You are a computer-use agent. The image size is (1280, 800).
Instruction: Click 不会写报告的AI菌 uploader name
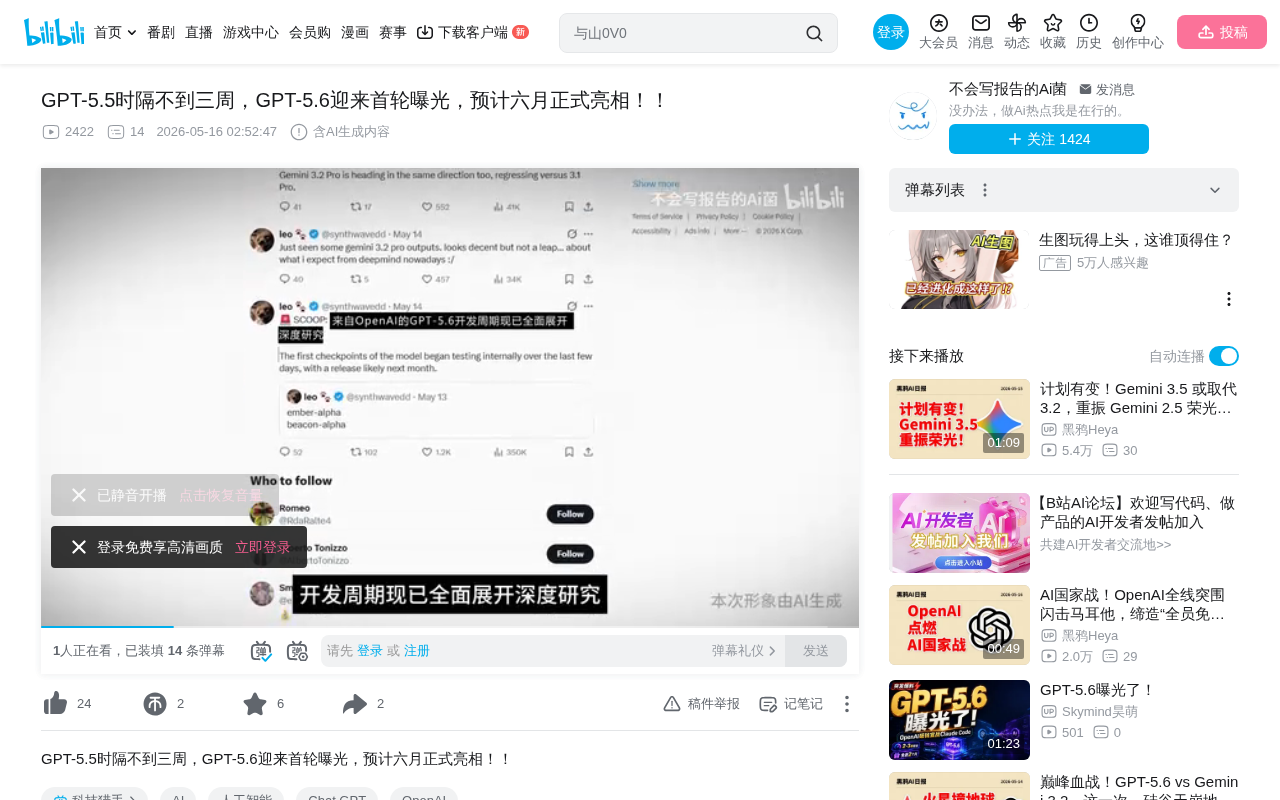pos(1008,89)
